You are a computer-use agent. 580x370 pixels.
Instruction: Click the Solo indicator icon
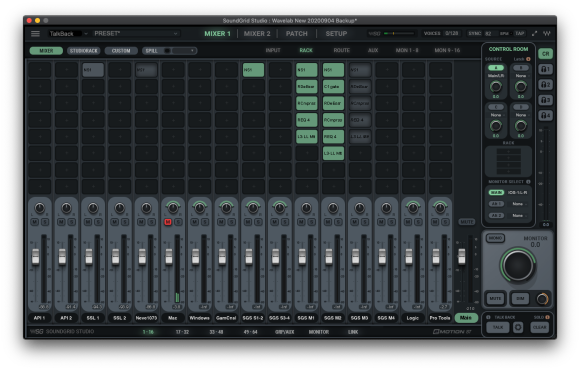(x=547, y=317)
